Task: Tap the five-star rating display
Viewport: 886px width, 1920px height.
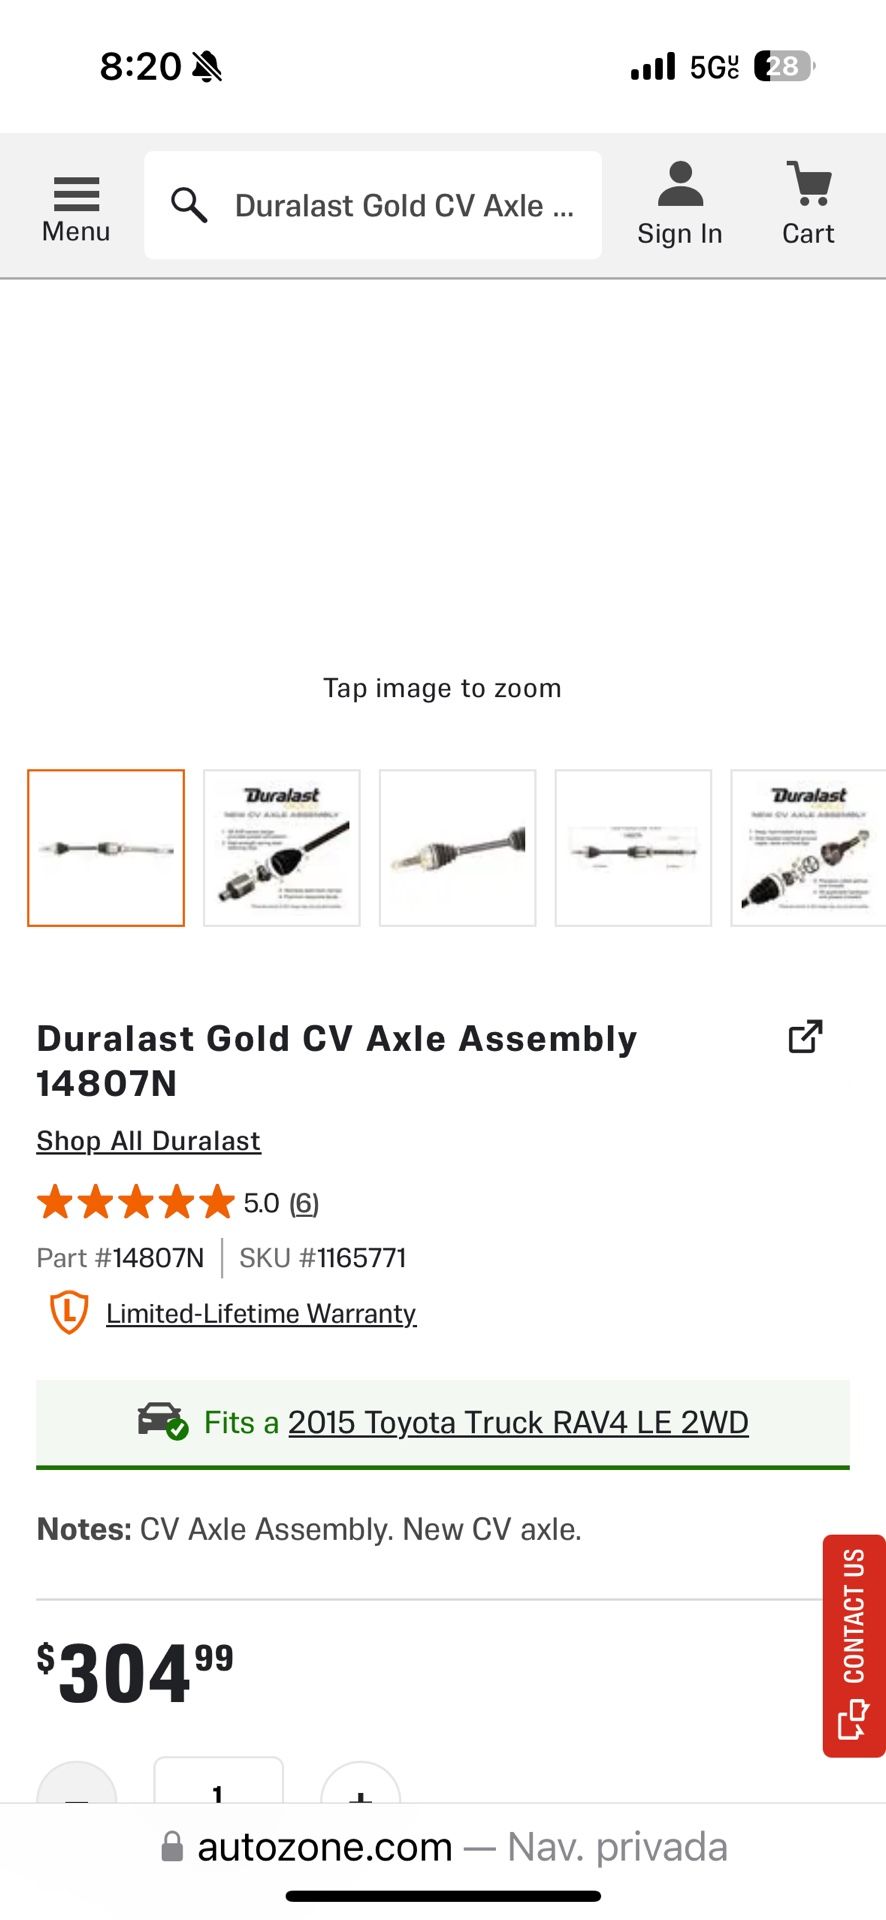Action: [135, 1202]
